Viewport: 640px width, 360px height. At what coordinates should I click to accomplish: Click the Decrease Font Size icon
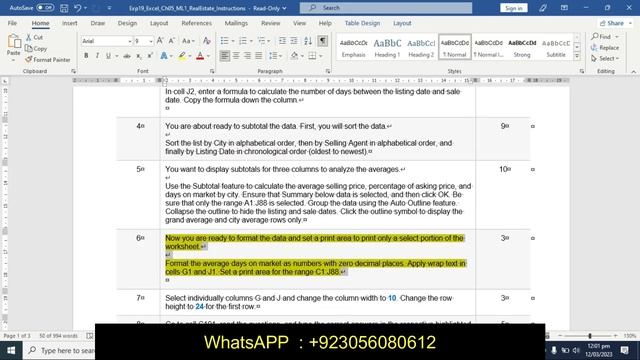(x=172, y=41)
